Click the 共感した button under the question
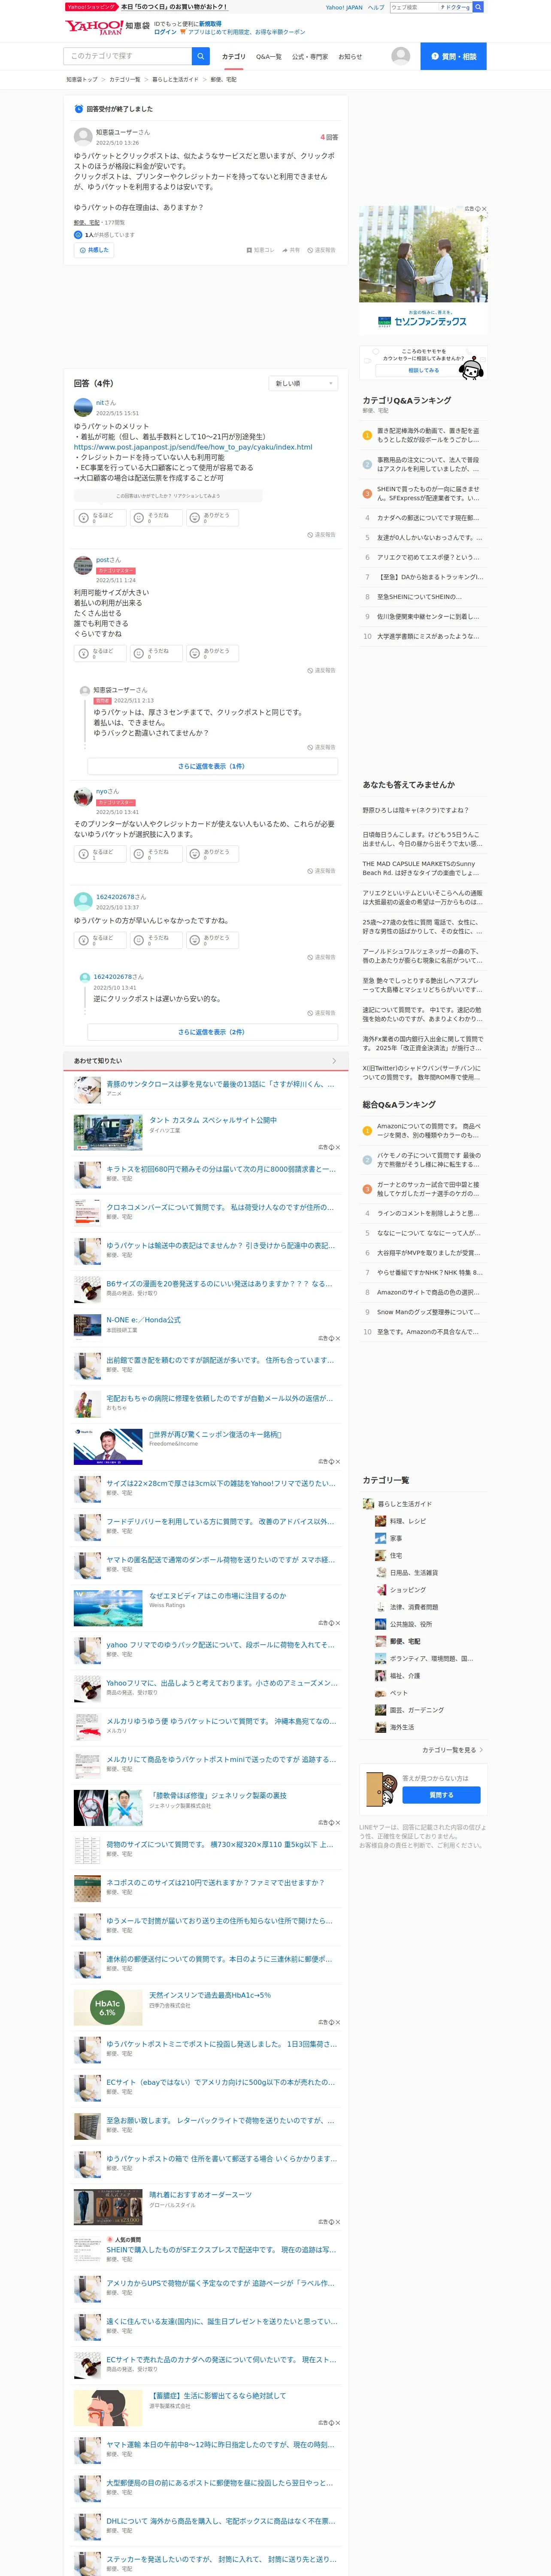This screenshot has width=551, height=2576. [x=94, y=250]
